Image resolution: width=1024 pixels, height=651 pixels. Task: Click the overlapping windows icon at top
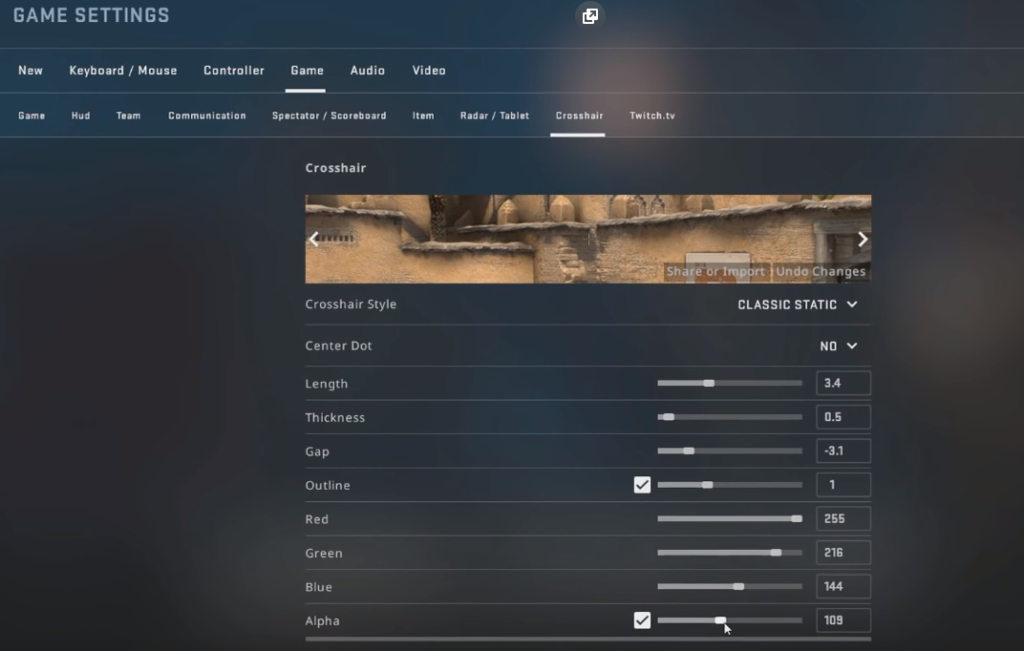pyautogui.click(x=590, y=16)
